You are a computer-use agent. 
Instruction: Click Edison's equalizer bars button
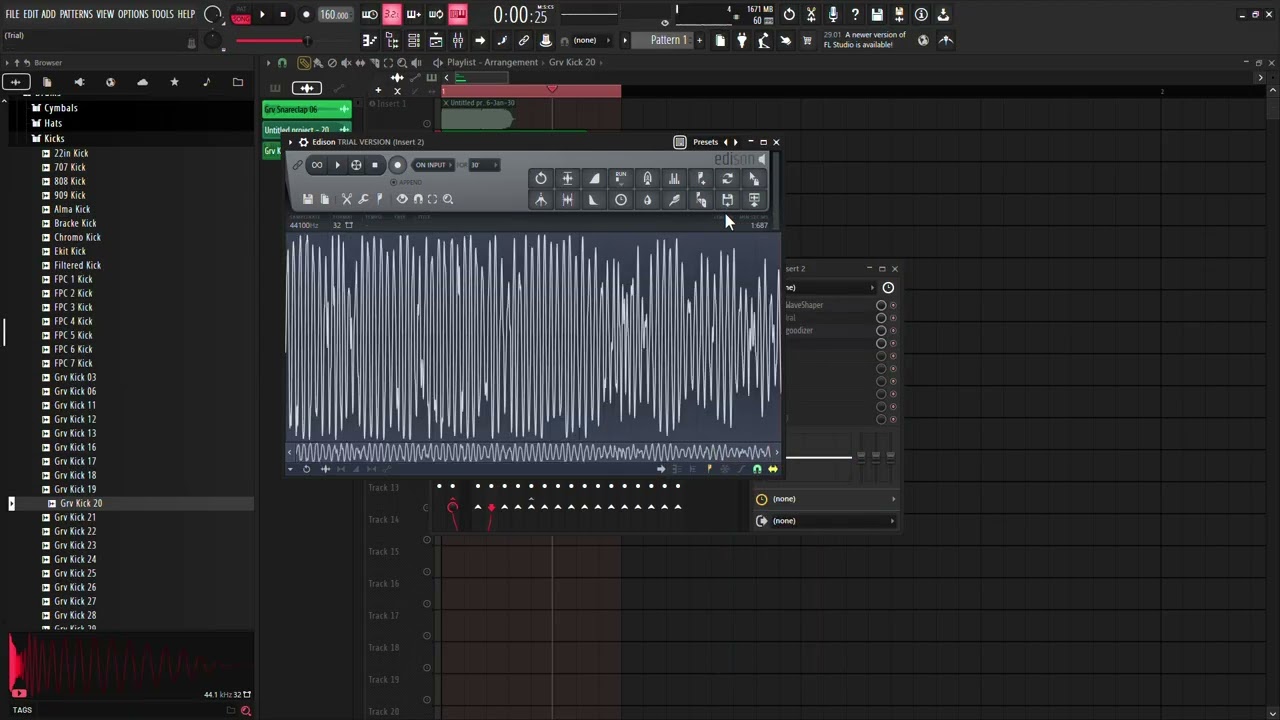click(674, 178)
